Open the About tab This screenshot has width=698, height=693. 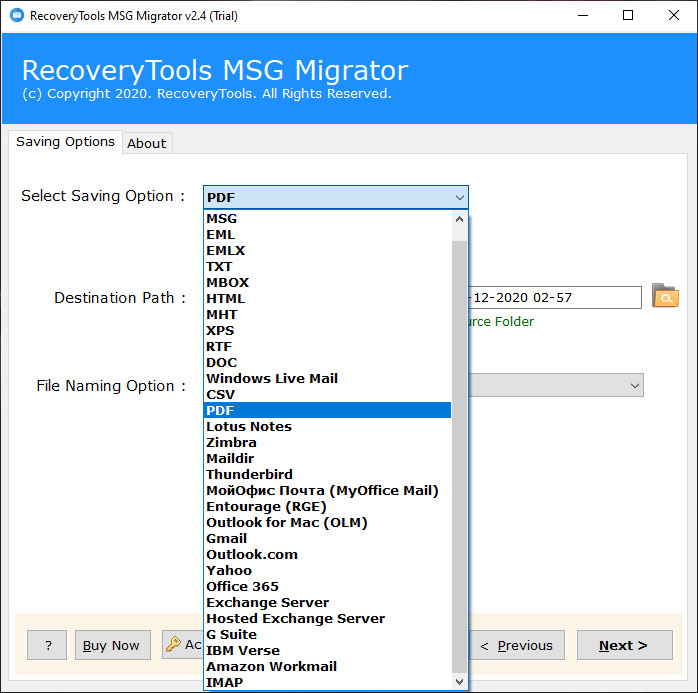click(146, 143)
